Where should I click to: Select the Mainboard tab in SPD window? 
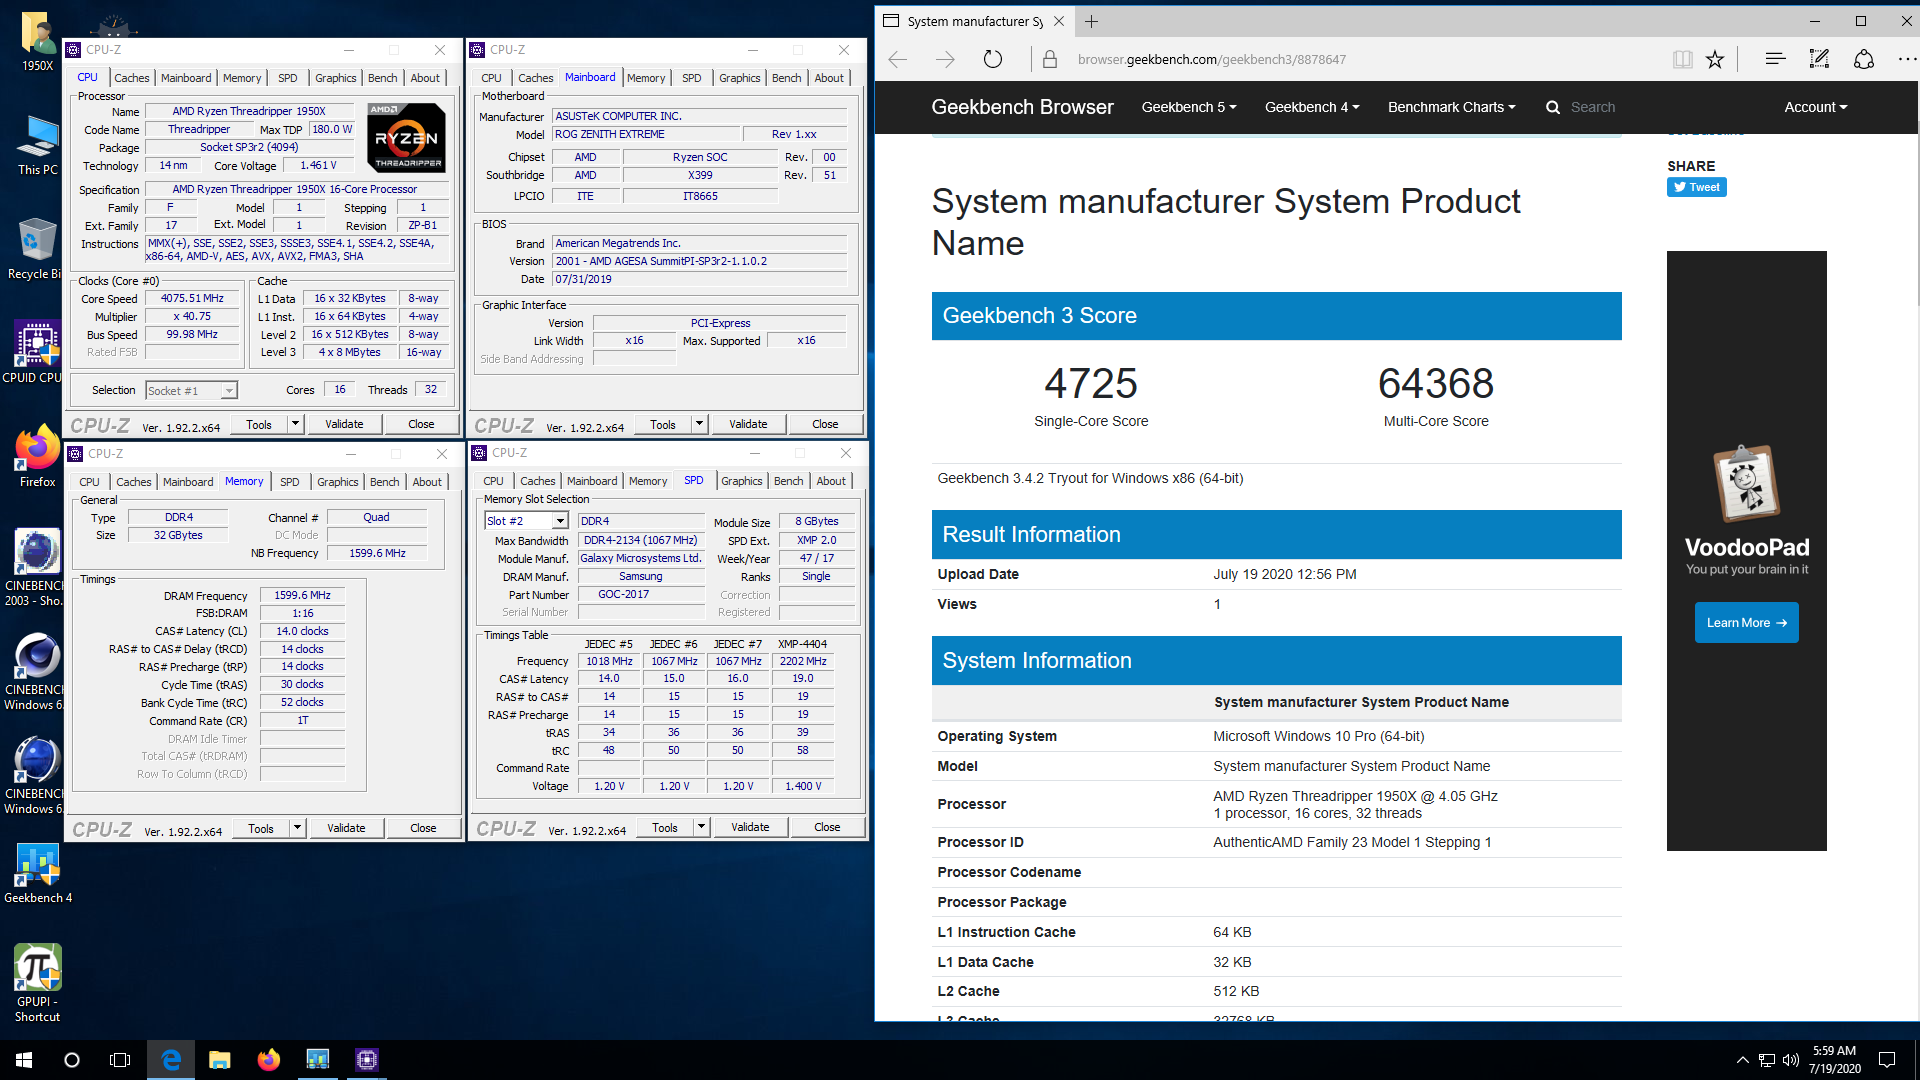(x=592, y=481)
